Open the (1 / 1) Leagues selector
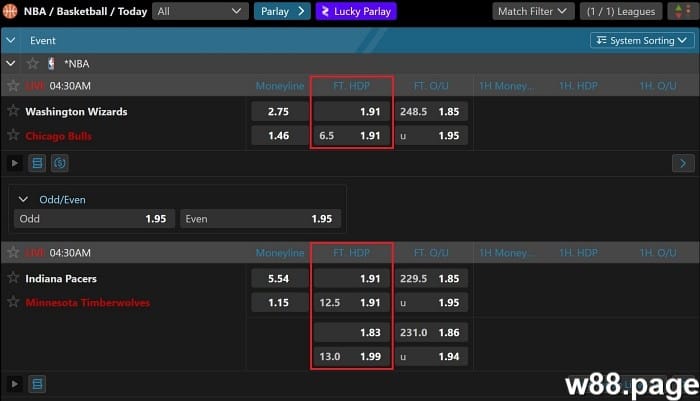This screenshot has height=401, width=700. [x=621, y=11]
